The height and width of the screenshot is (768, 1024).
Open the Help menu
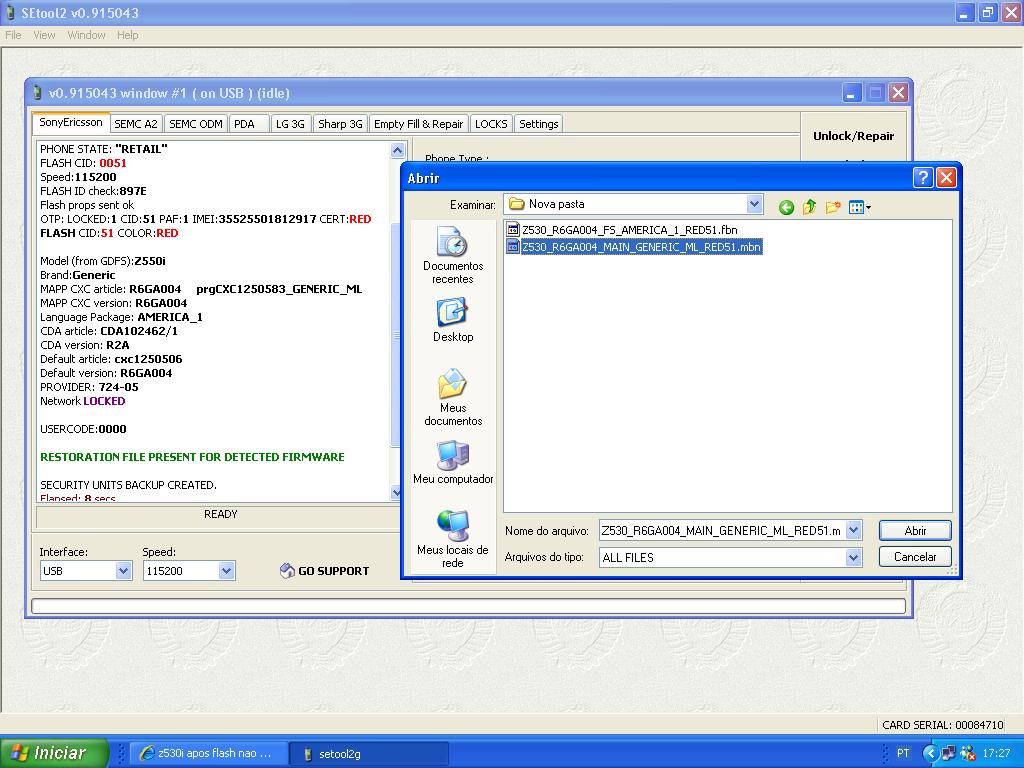pos(127,35)
